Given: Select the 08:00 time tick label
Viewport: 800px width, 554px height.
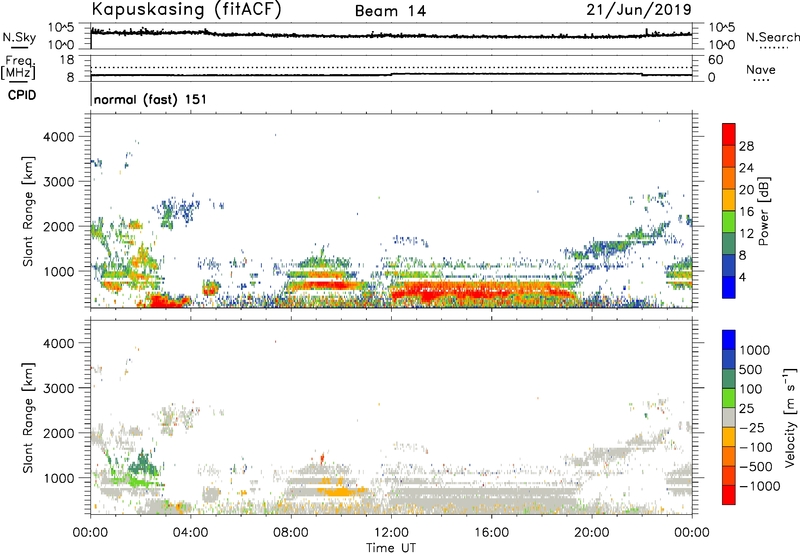Looking at the screenshot, I should pyautogui.click(x=291, y=533).
